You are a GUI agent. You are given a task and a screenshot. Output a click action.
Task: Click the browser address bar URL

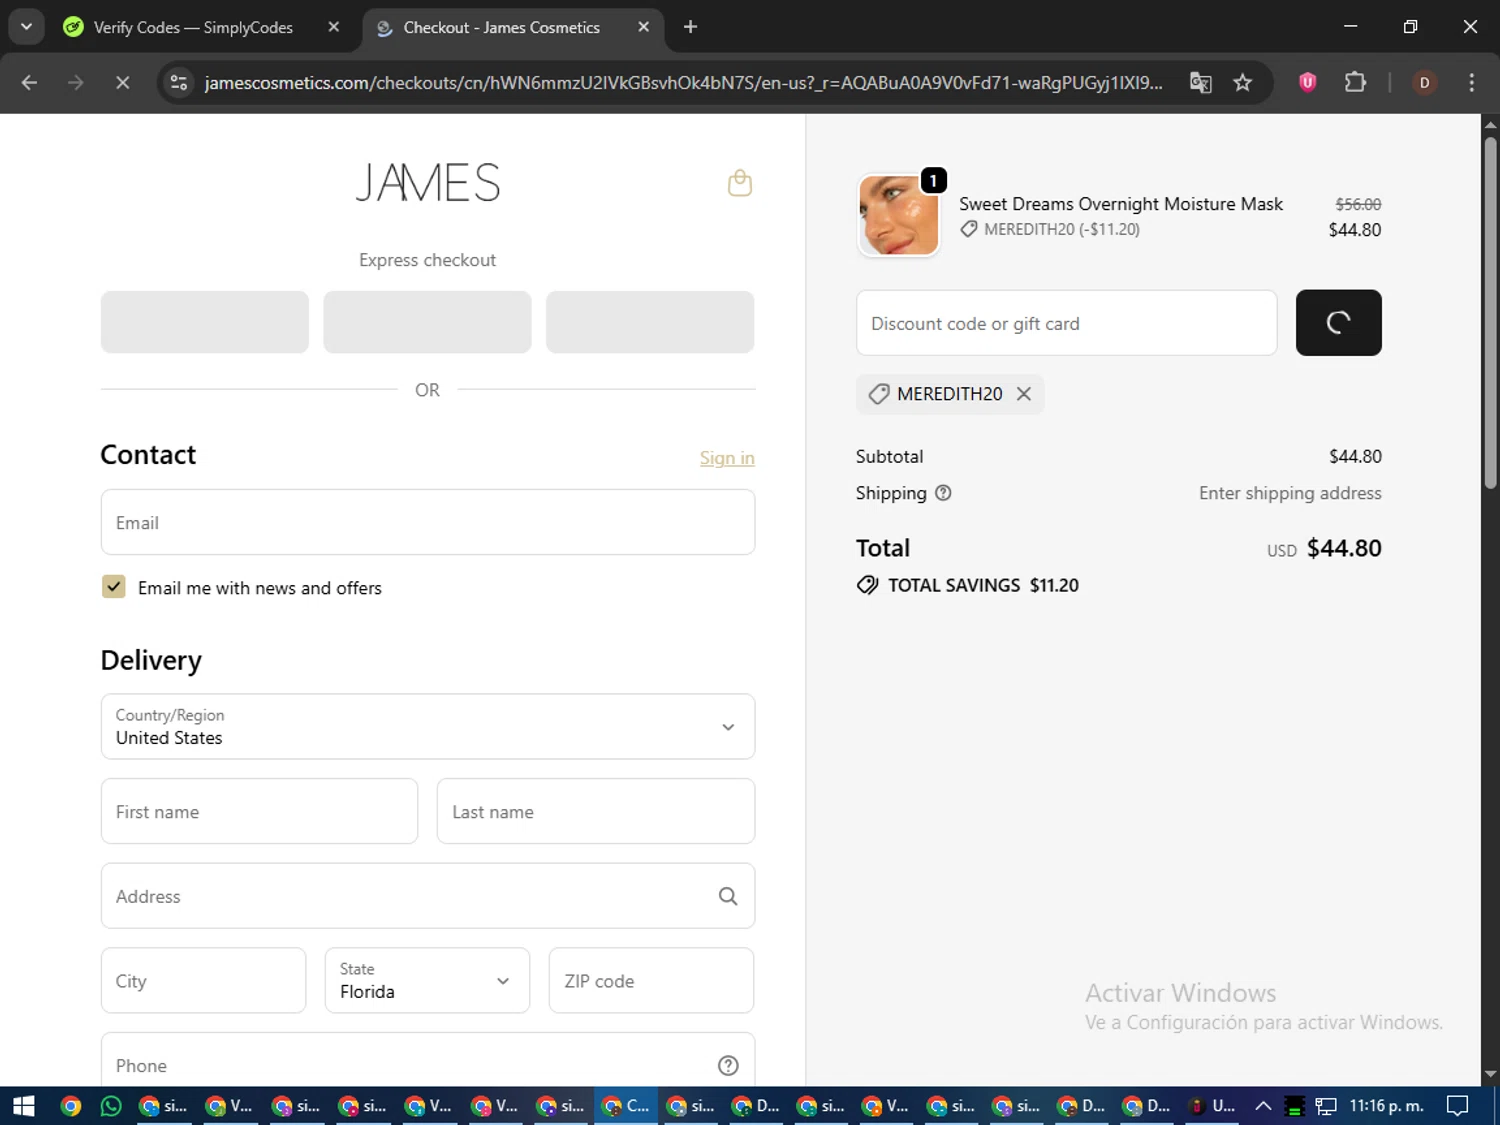[x=683, y=83]
